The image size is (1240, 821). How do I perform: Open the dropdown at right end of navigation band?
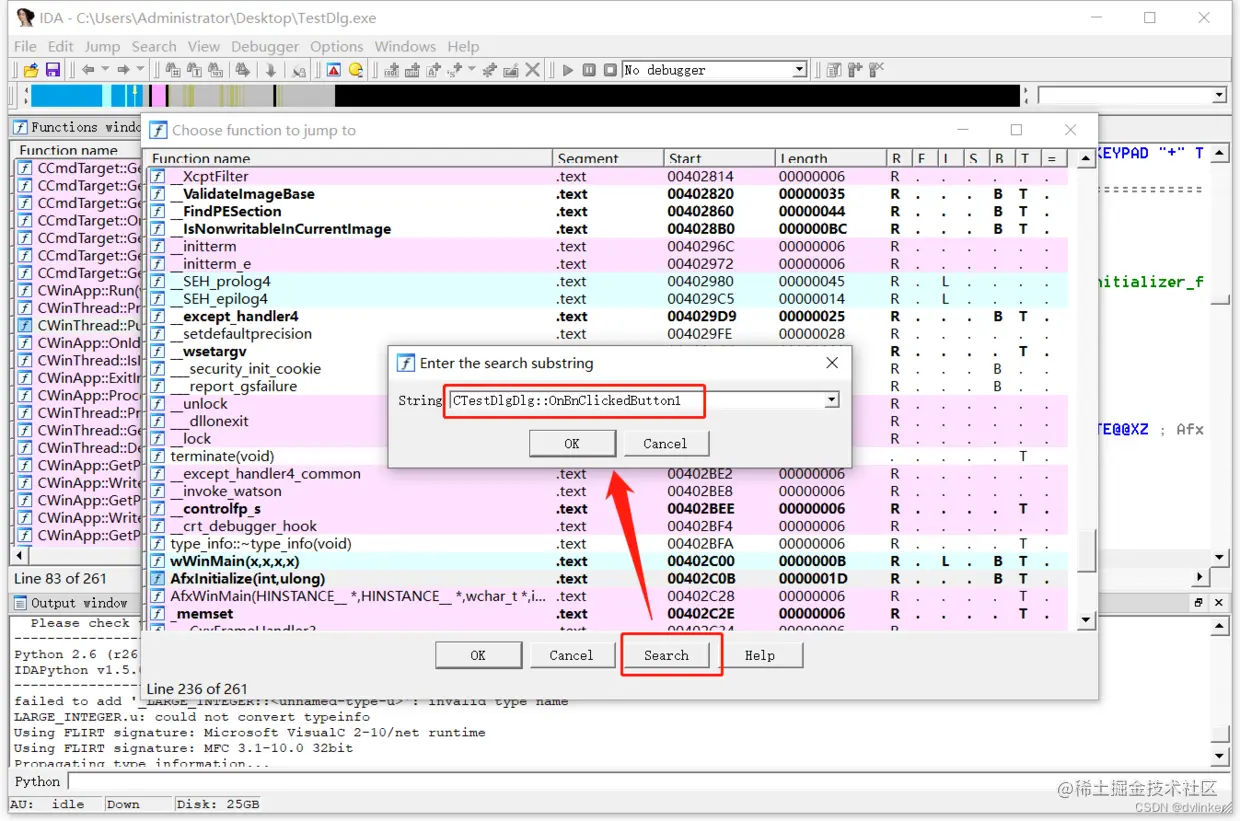tap(1219, 96)
